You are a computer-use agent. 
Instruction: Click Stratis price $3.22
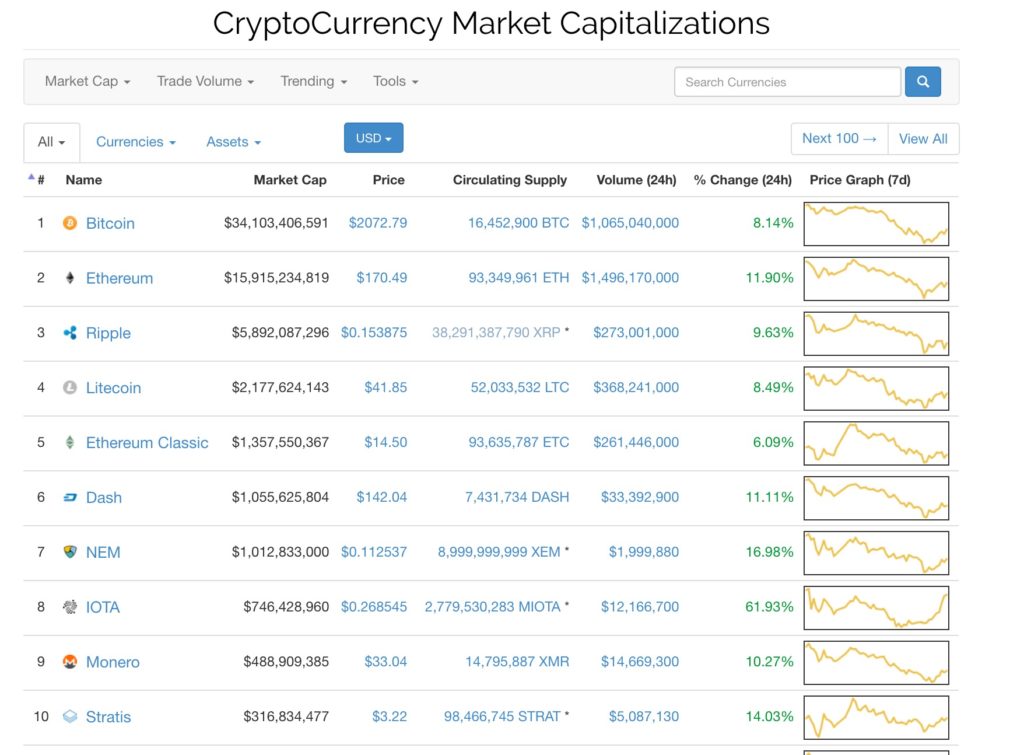389,716
